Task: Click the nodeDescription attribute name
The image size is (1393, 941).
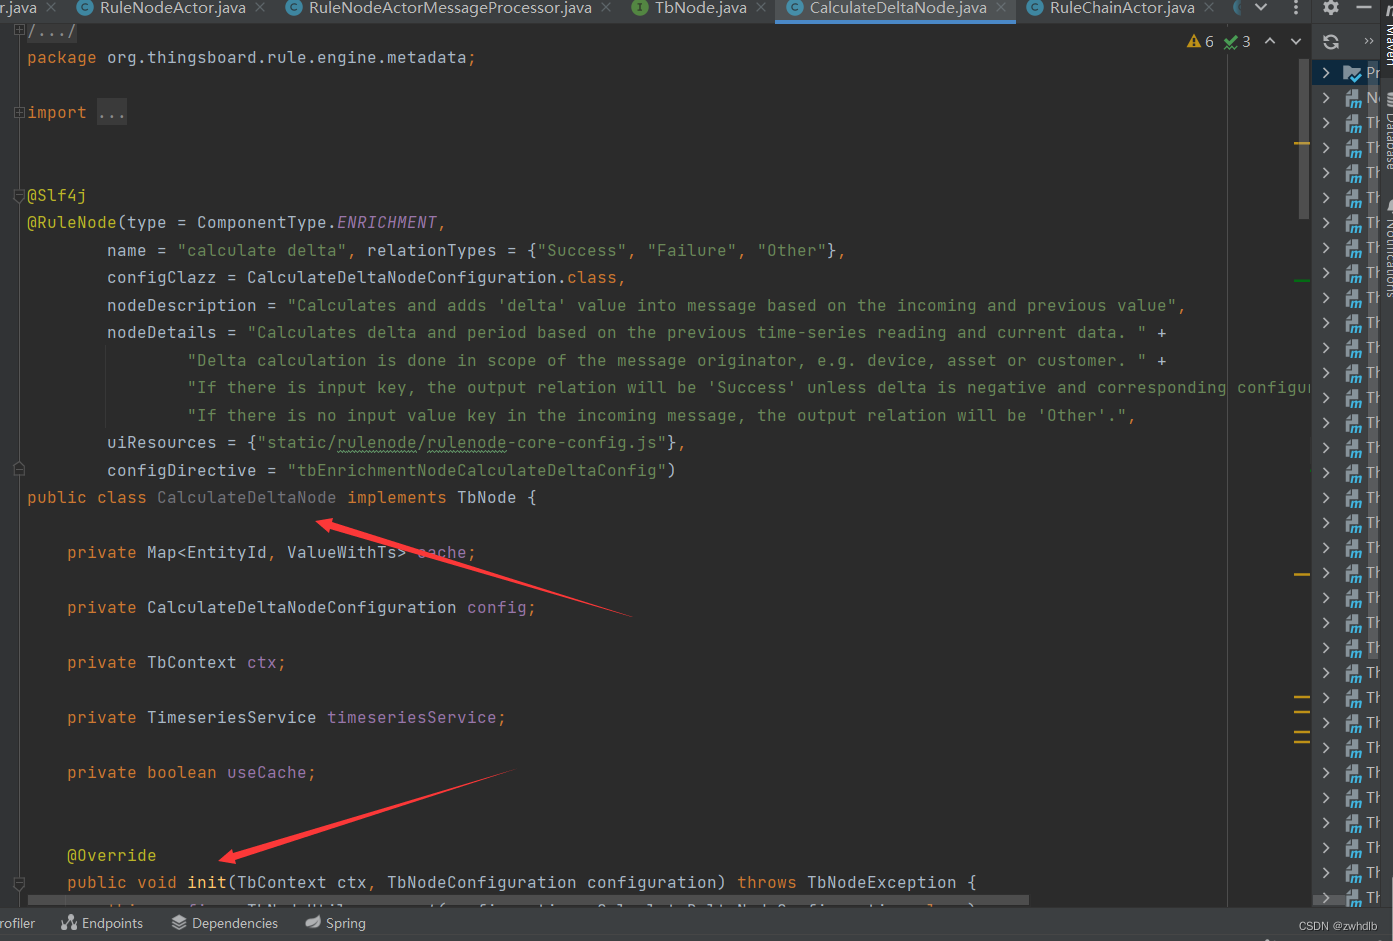Action: 182,306
